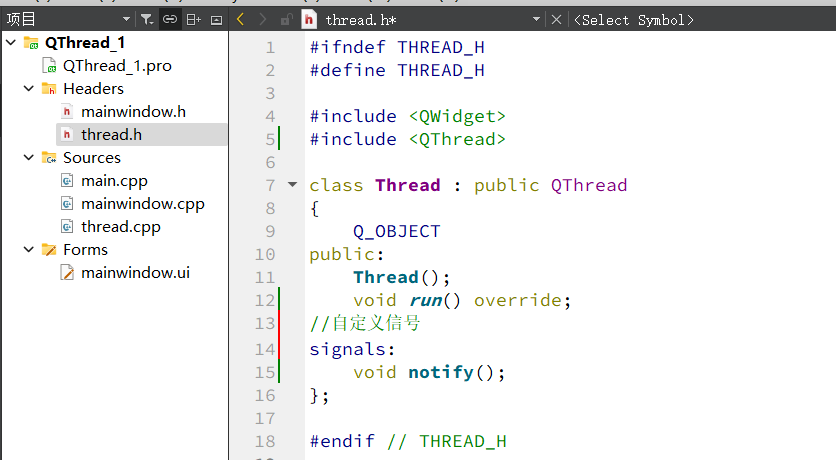This screenshot has height=460, width=836.
Task: Click the thread.h header file icon in editor bar
Action: point(309,20)
